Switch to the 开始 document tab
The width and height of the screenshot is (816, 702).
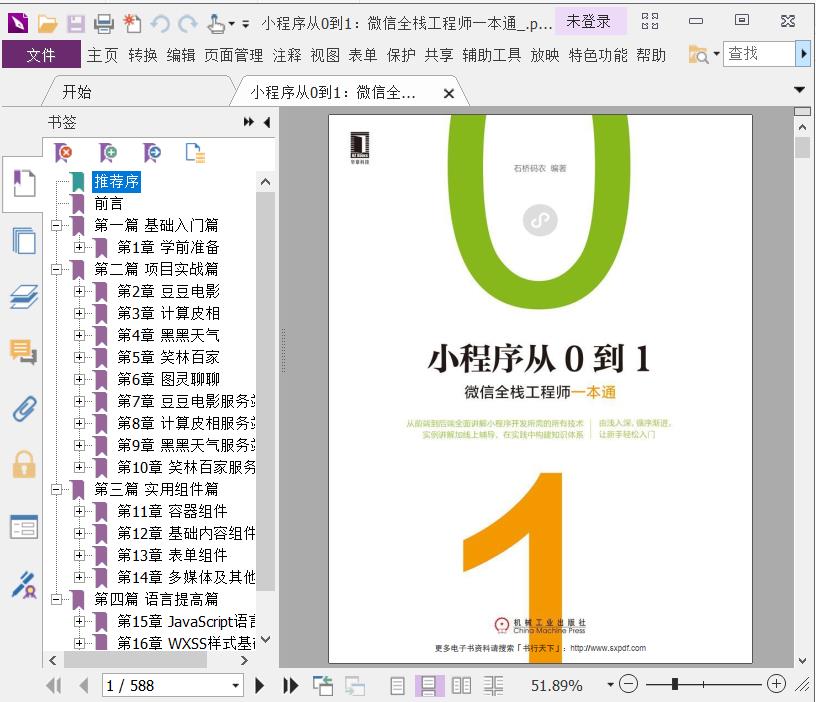click(x=76, y=92)
